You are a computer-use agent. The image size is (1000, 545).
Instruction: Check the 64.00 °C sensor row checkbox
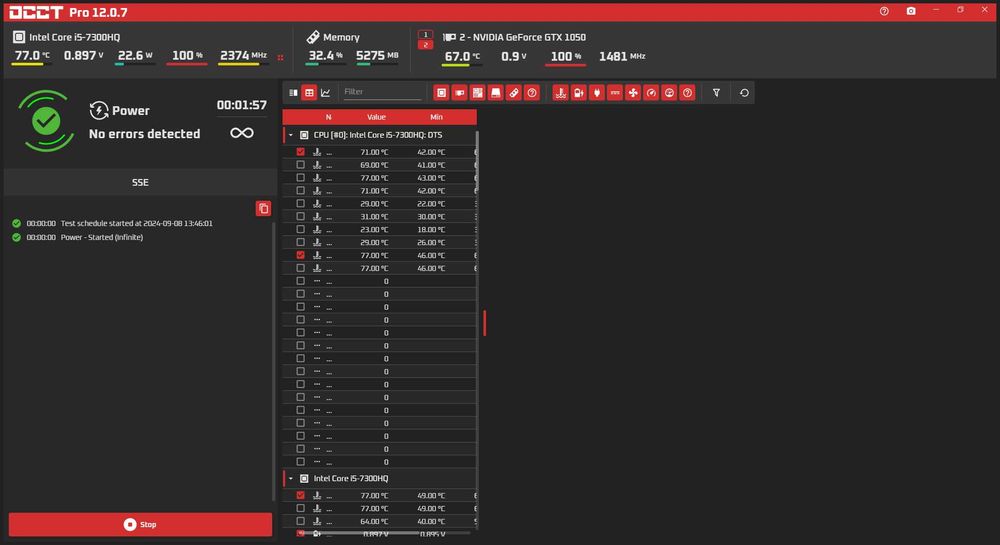click(x=300, y=521)
